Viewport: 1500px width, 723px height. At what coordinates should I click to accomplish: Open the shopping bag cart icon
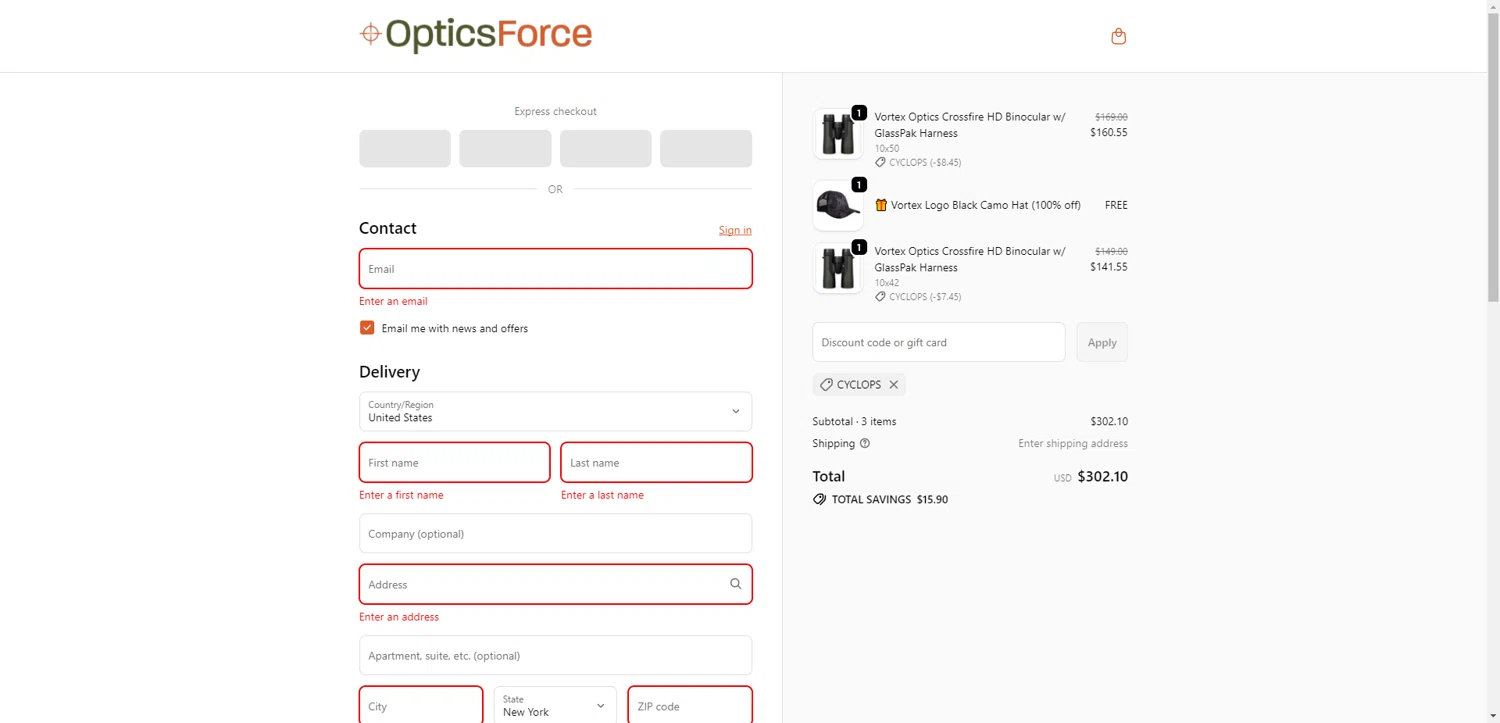pyautogui.click(x=1118, y=36)
